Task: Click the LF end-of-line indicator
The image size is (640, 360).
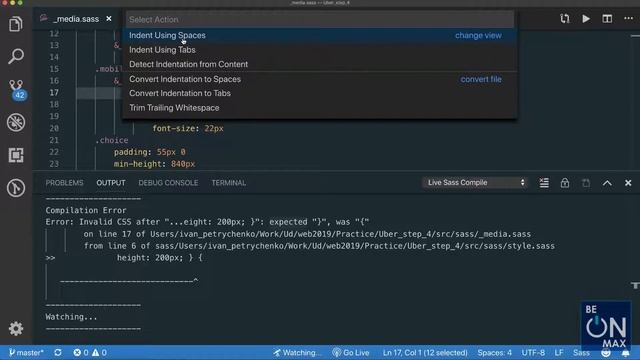Action: pyautogui.click(x=559, y=353)
